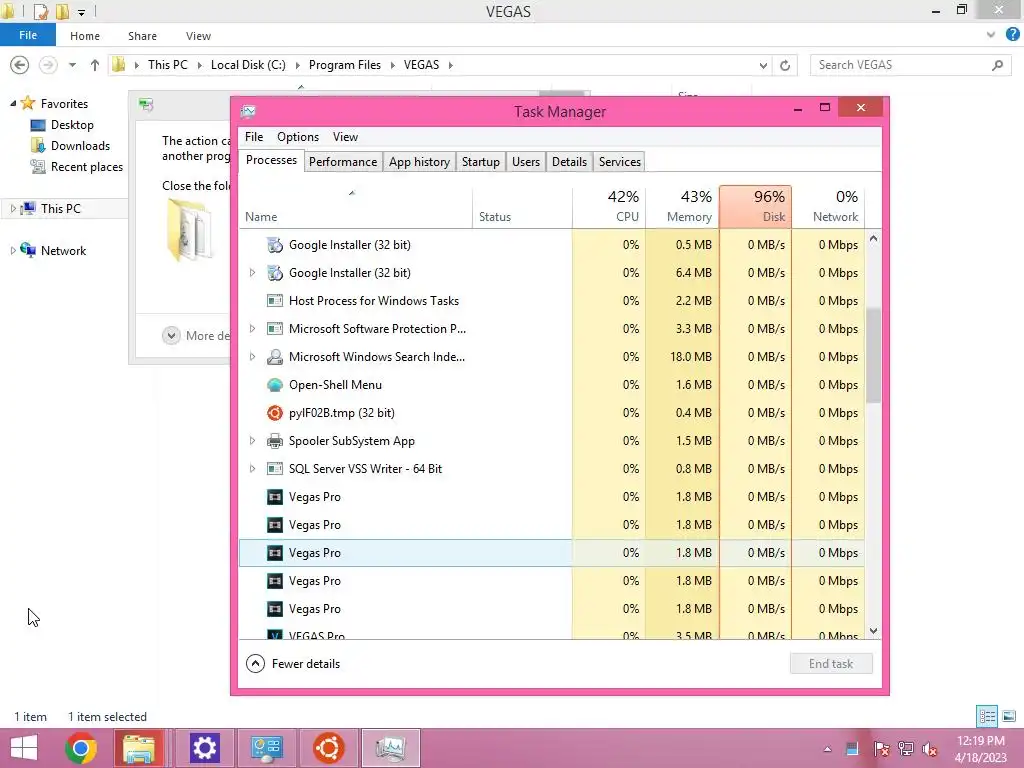The image size is (1024, 768).
Task: Click the process list scrollbar thumb
Action: pos(873,355)
